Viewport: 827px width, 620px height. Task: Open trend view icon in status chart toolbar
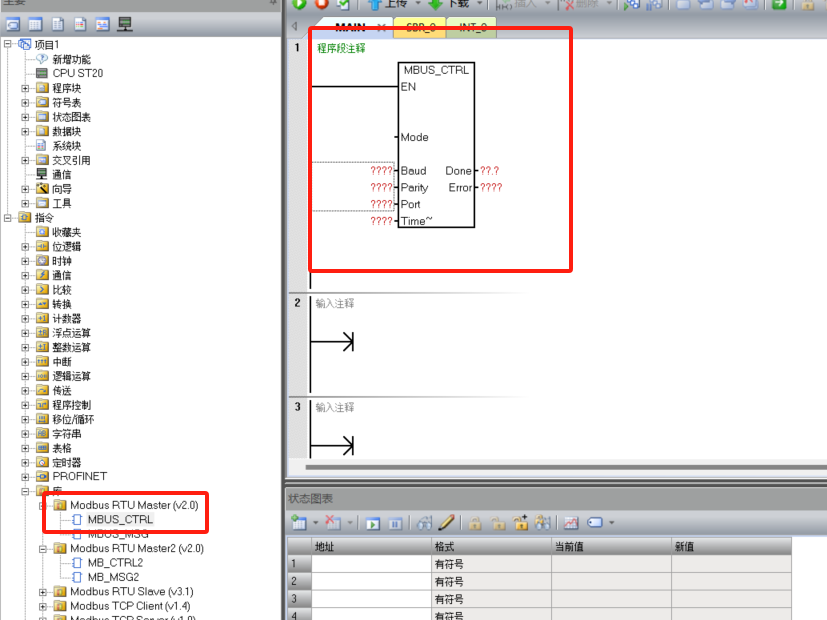tap(571, 523)
